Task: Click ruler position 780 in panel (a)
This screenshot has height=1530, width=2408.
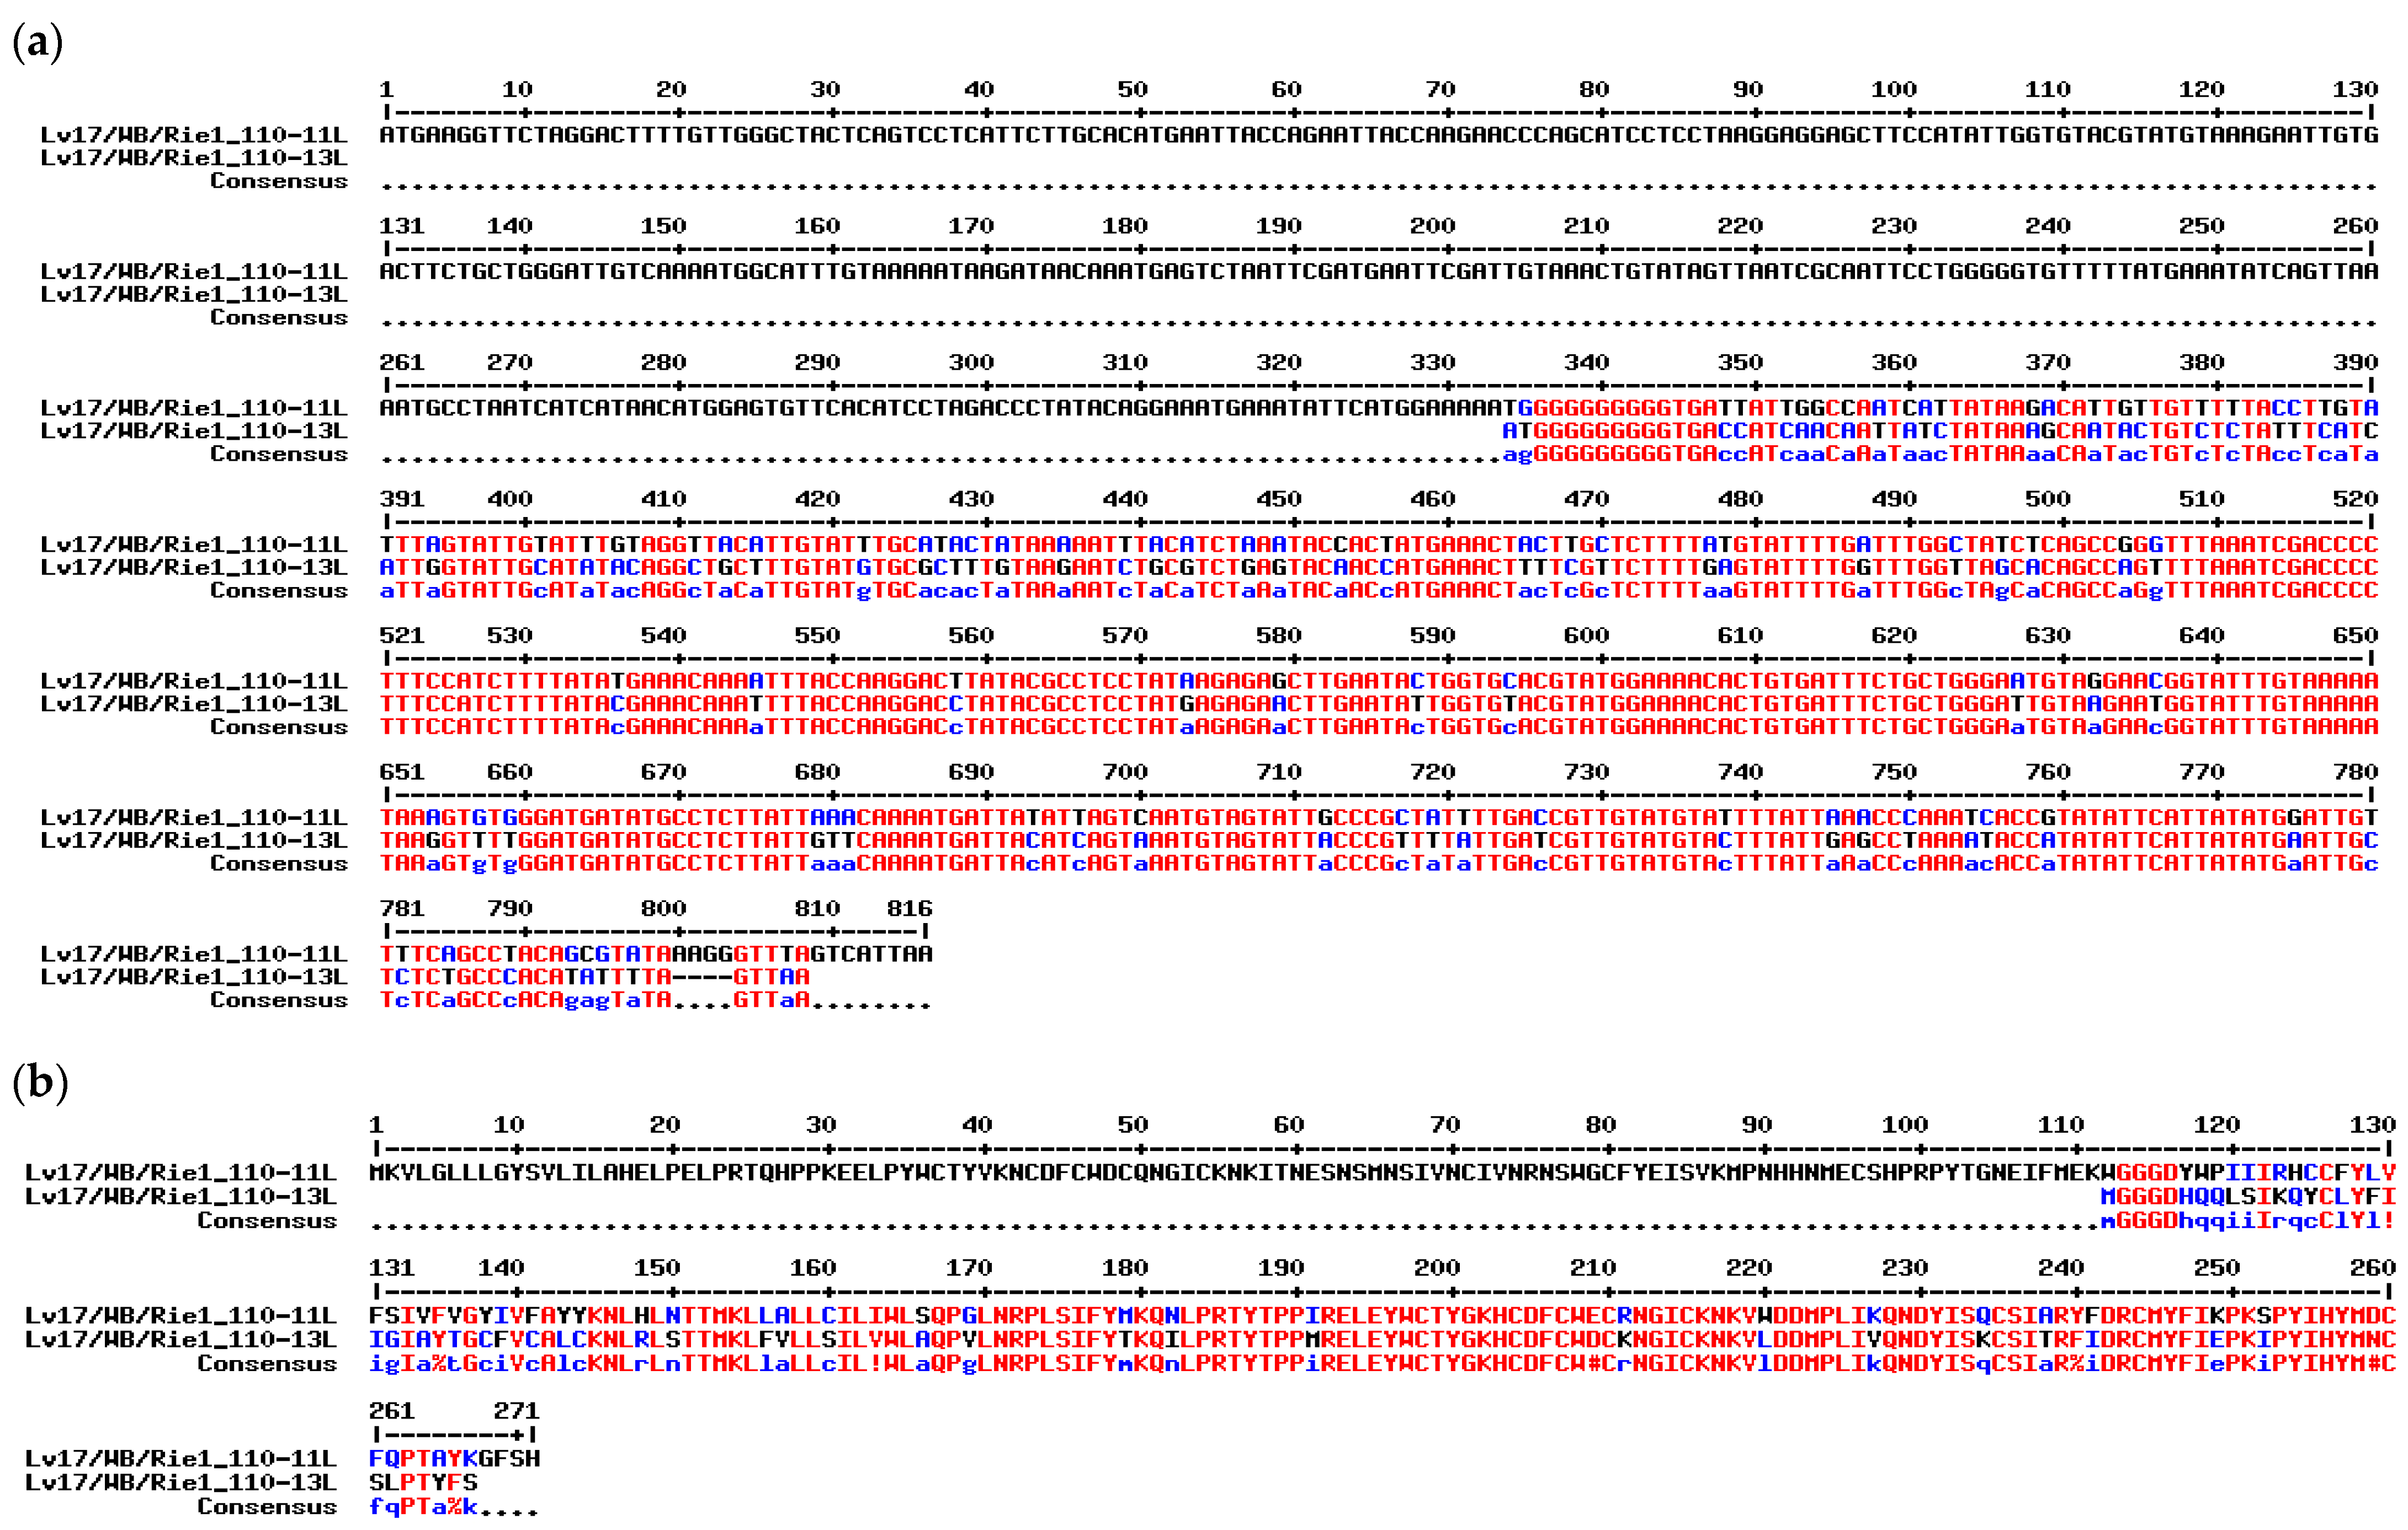Action: [x=2355, y=772]
